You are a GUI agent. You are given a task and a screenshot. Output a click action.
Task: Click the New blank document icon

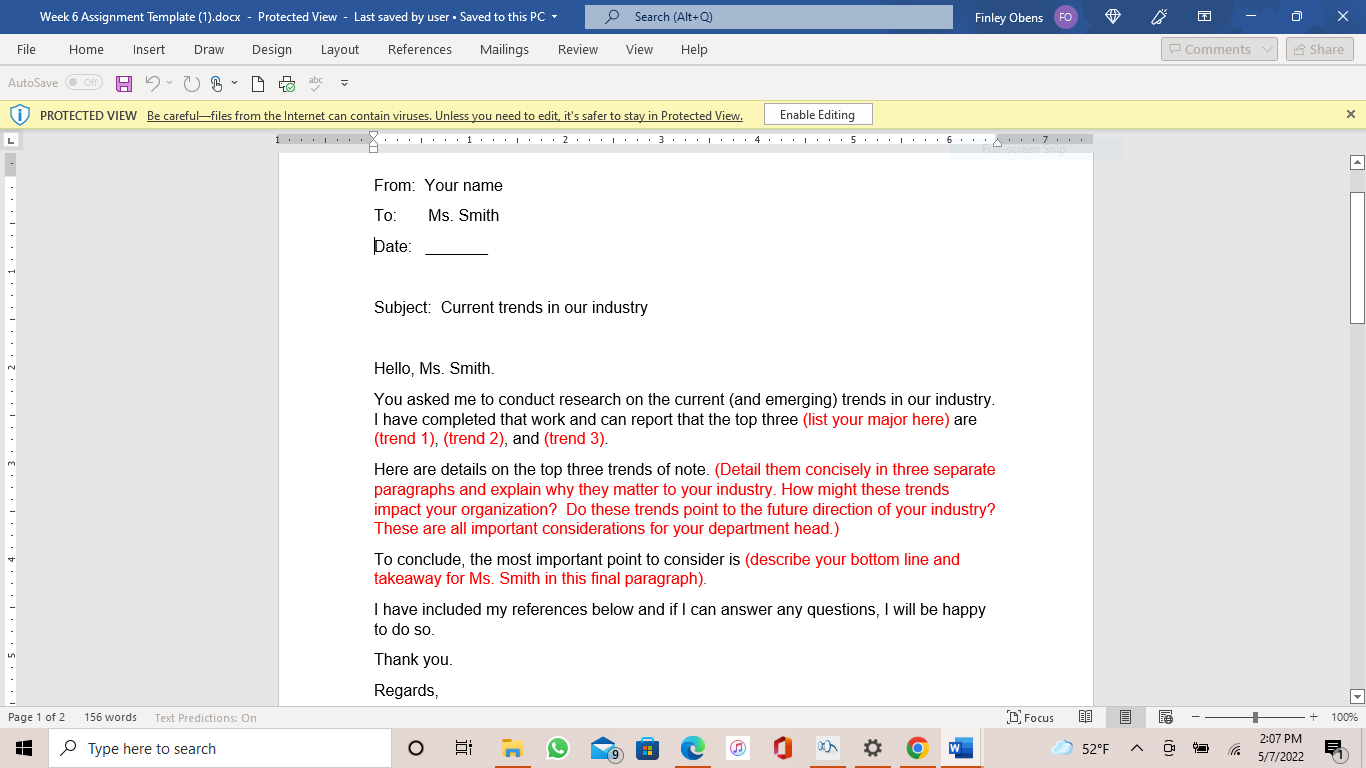click(x=258, y=83)
